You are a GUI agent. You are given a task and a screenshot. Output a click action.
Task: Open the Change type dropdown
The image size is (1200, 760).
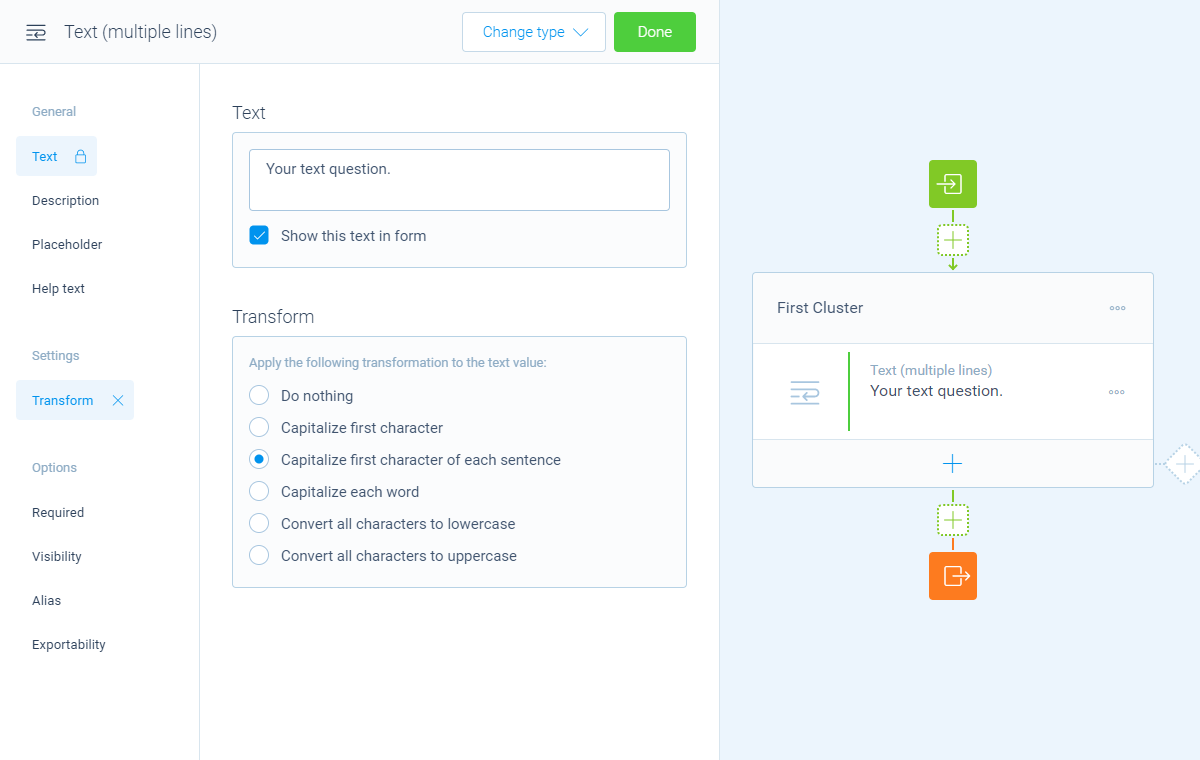coord(534,32)
